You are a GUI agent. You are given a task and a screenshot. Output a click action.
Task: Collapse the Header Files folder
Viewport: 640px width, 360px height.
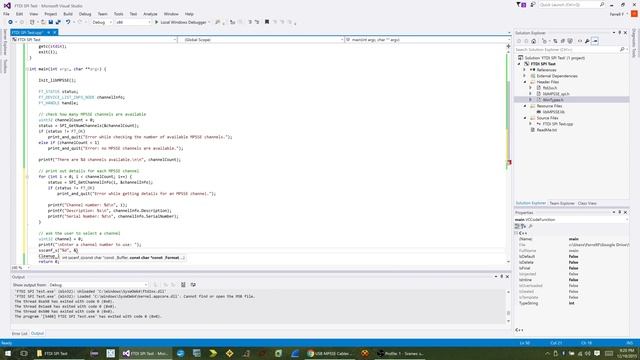coord(525,82)
